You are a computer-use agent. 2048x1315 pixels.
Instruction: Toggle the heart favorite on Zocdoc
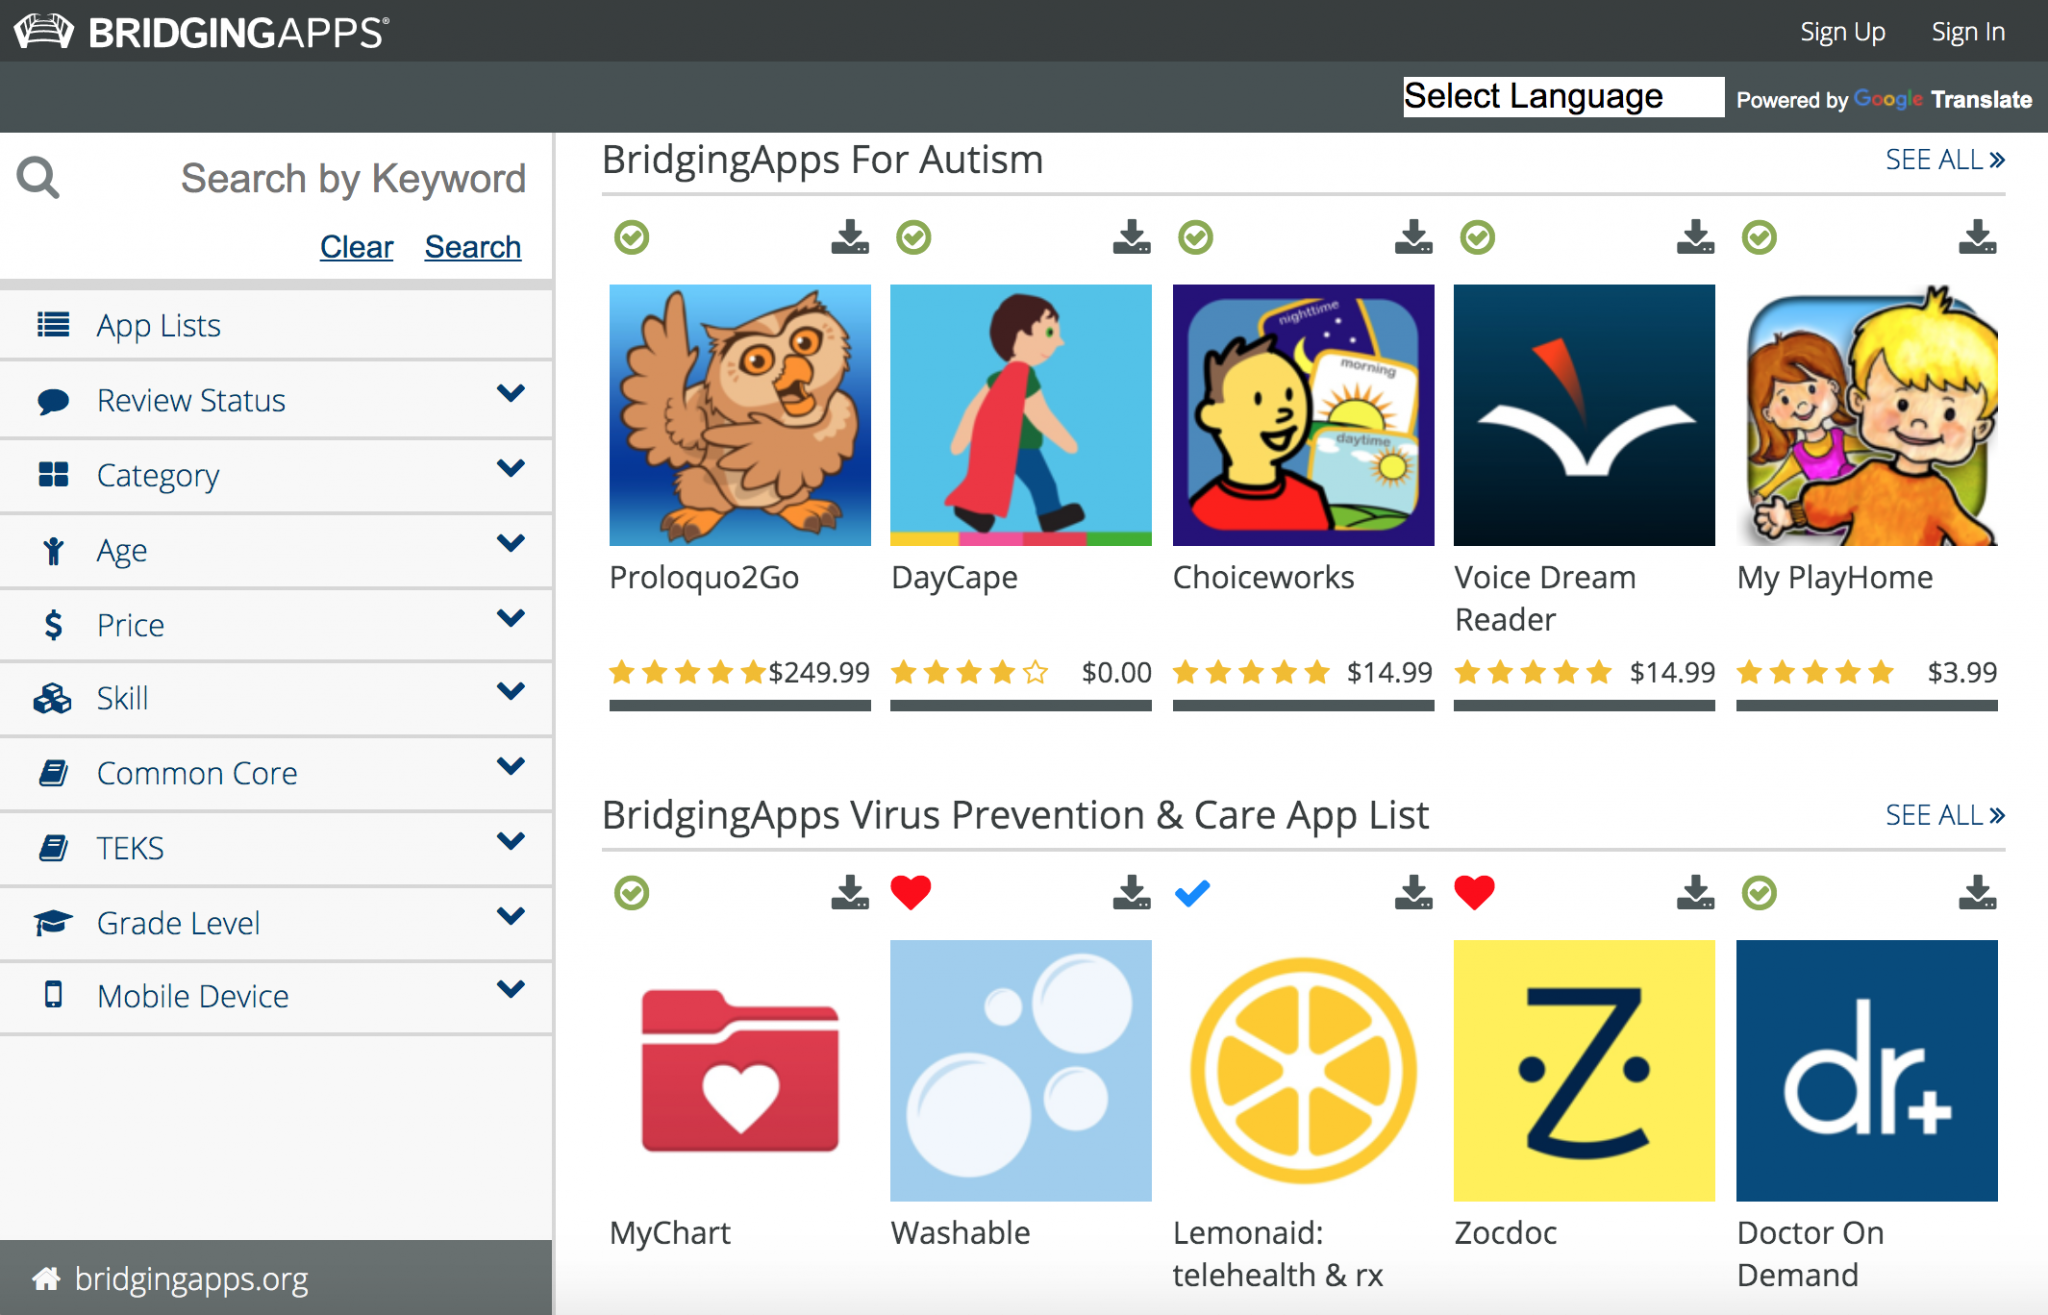1475,891
